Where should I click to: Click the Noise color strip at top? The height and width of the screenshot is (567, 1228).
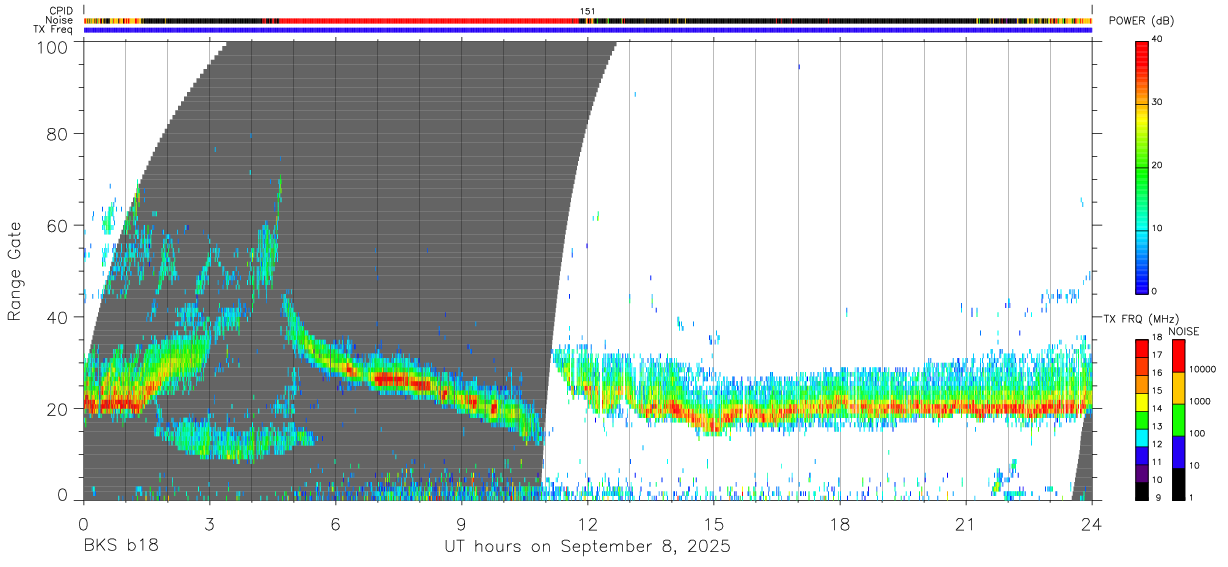587,20
